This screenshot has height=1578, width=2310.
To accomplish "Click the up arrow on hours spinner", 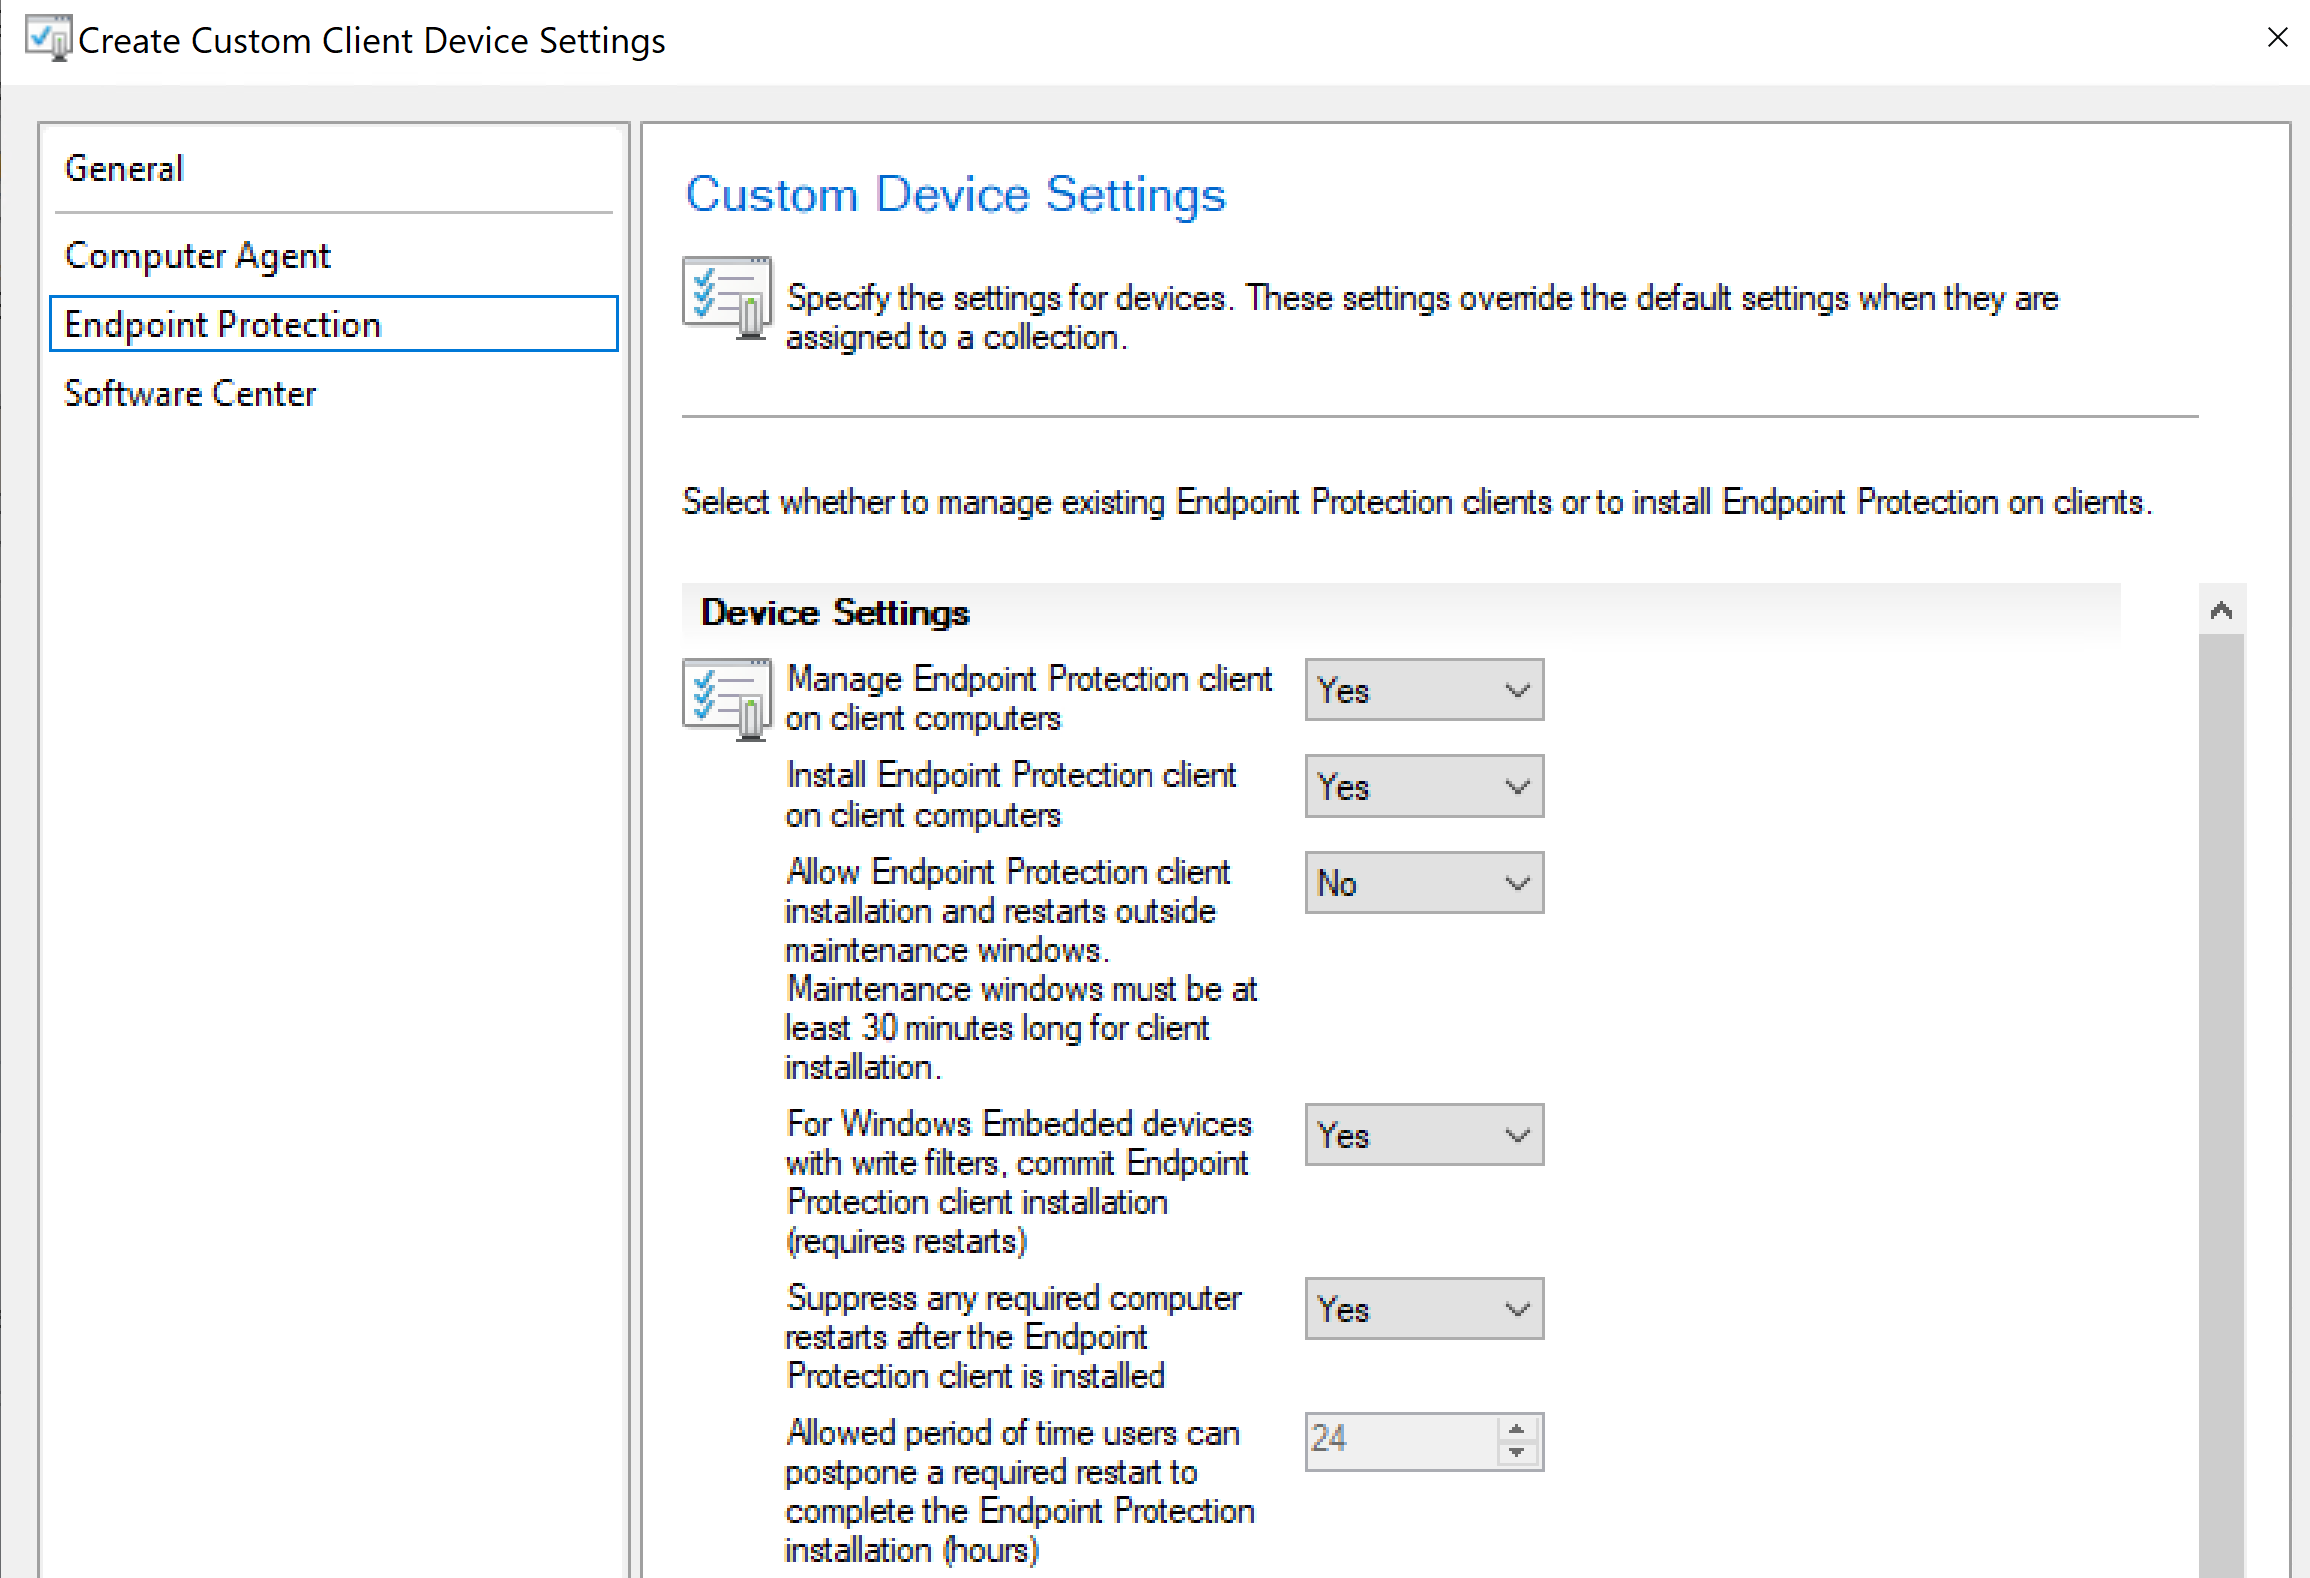I will [x=1516, y=1428].
